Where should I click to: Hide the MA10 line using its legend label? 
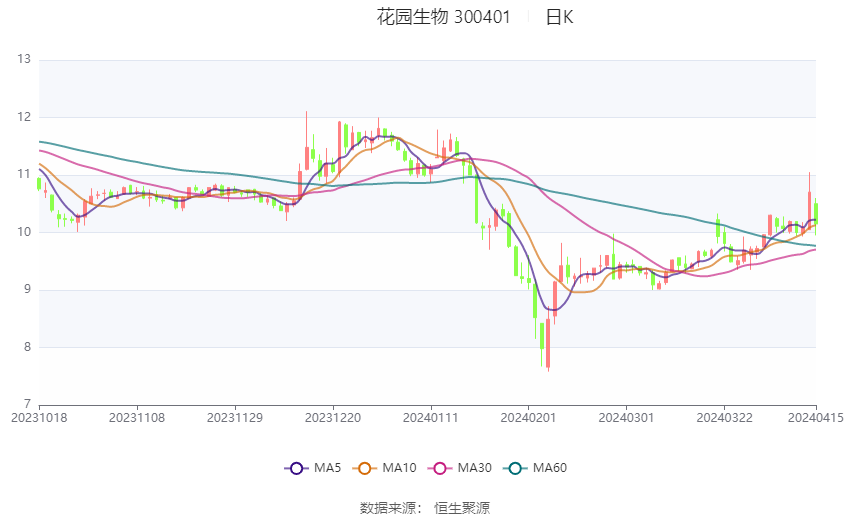pos(400,468)
